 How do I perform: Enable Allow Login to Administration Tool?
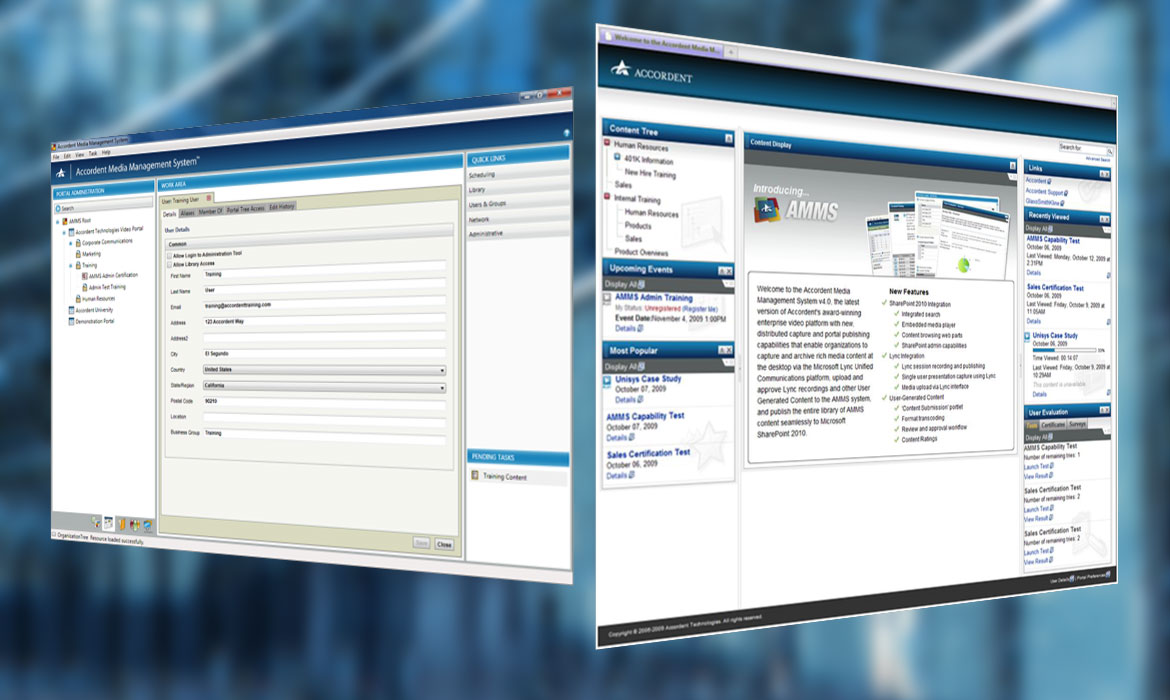(170, 254)
